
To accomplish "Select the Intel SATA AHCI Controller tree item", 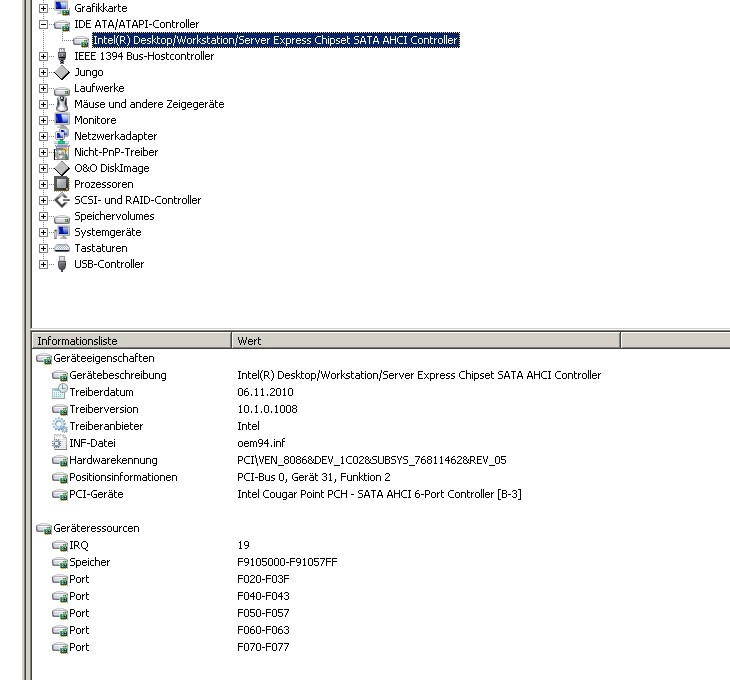I will 276,40.
